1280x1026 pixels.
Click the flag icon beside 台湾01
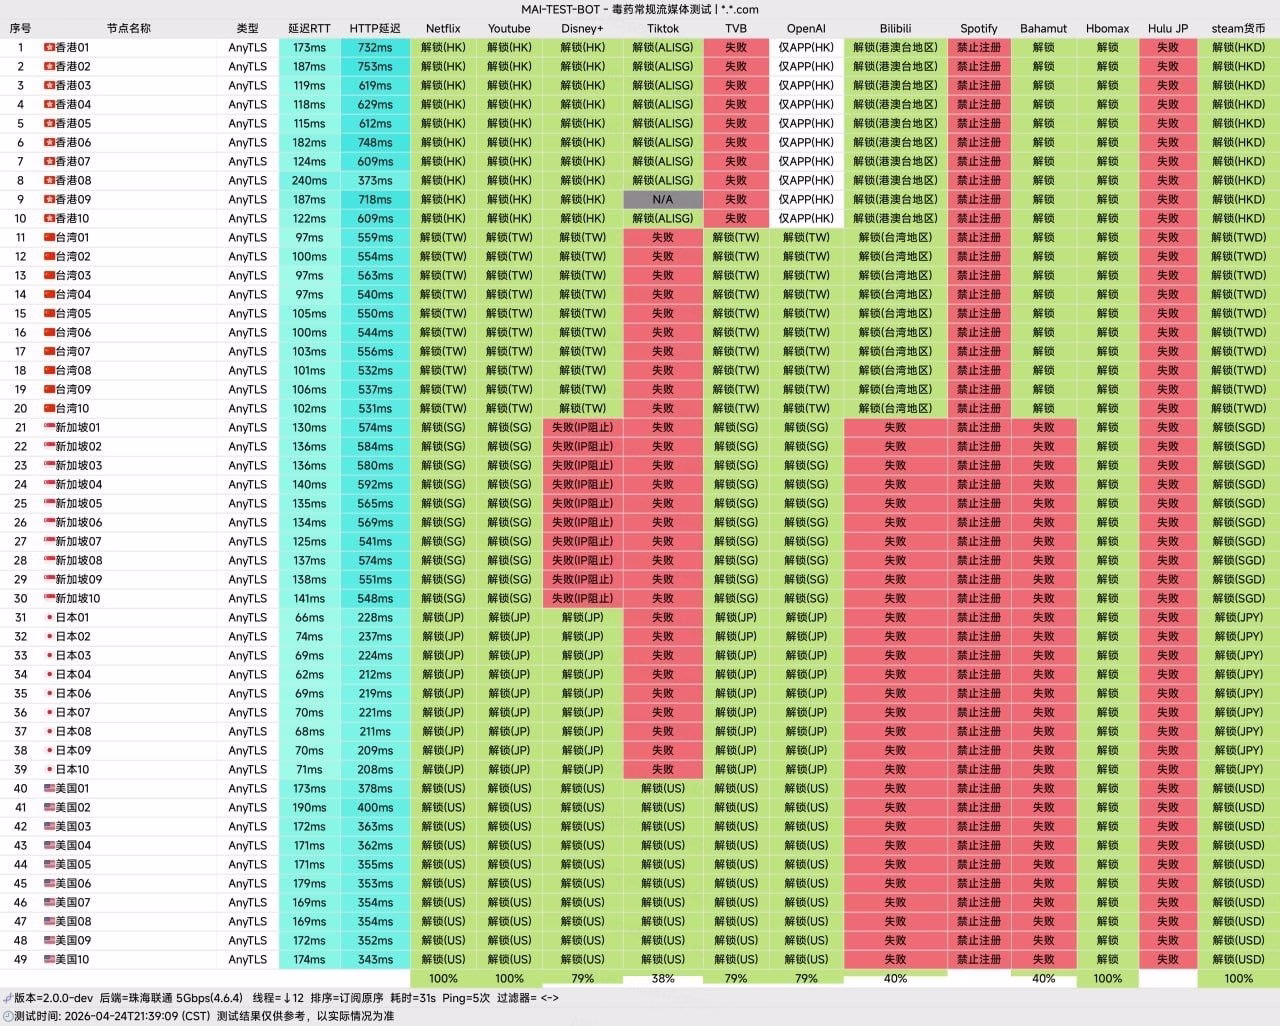tap(49, 237)
